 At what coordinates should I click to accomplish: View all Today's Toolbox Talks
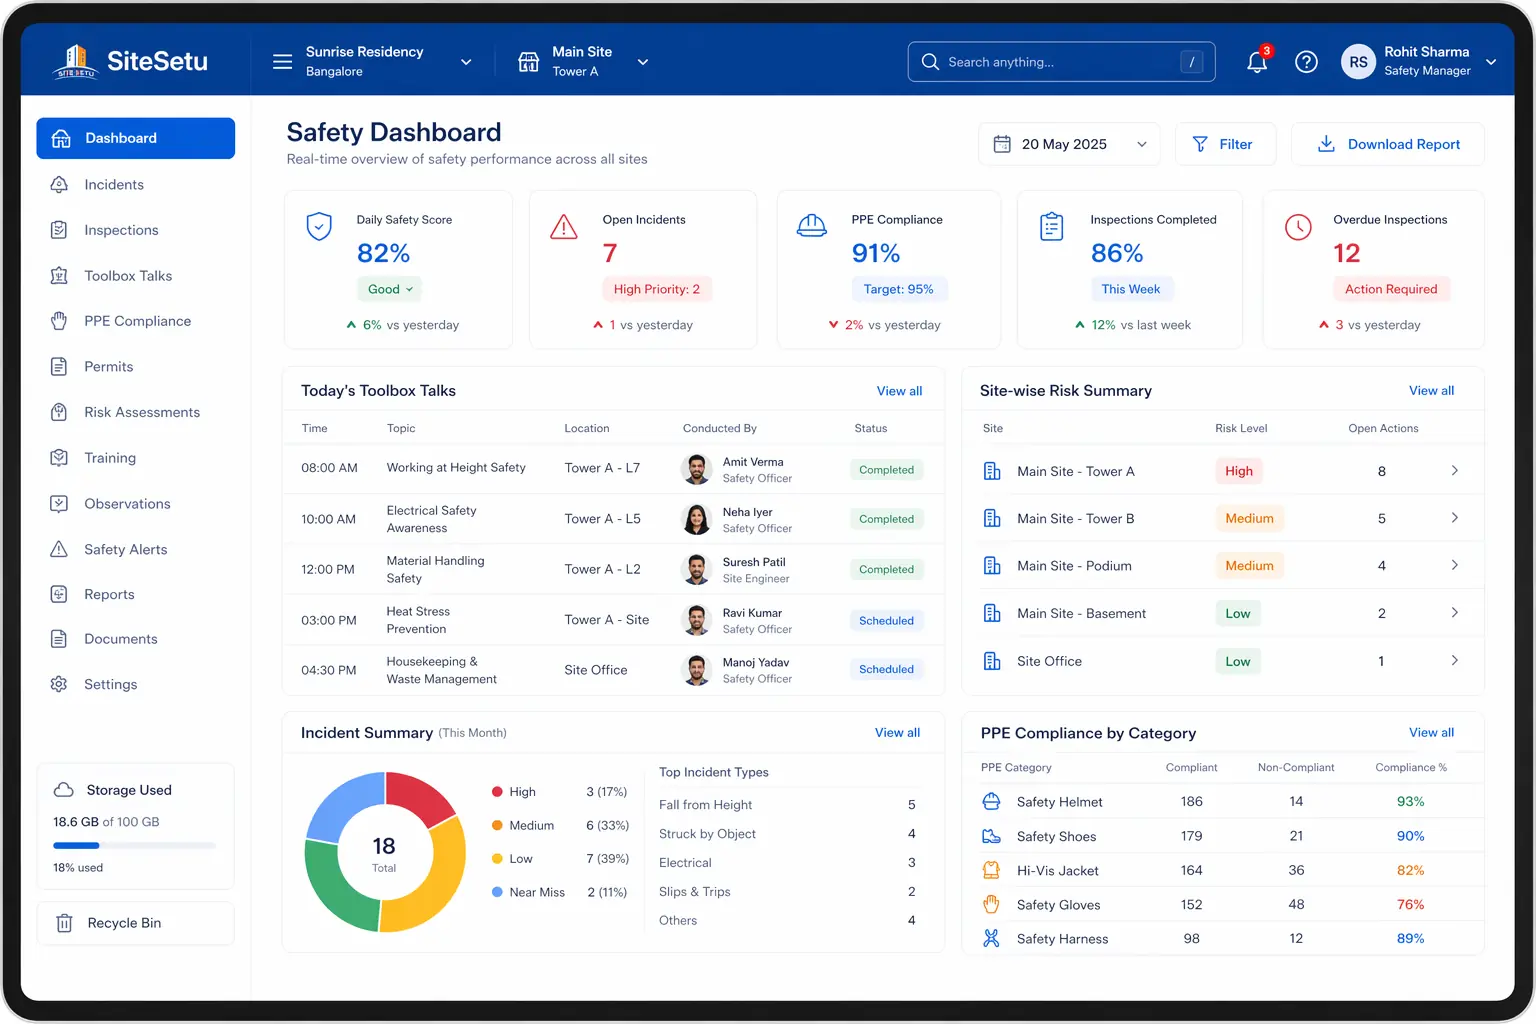click(899, 391)
